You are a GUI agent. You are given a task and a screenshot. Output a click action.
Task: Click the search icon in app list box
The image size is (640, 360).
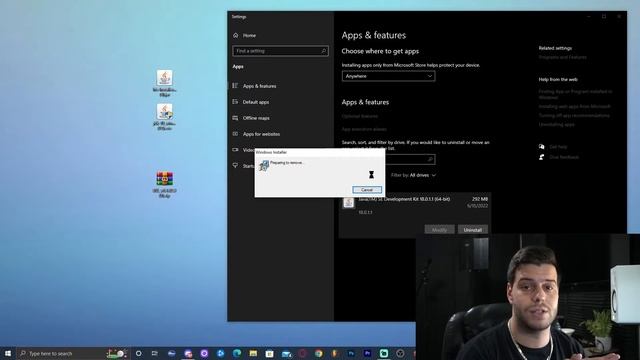(x=430, y=160)
